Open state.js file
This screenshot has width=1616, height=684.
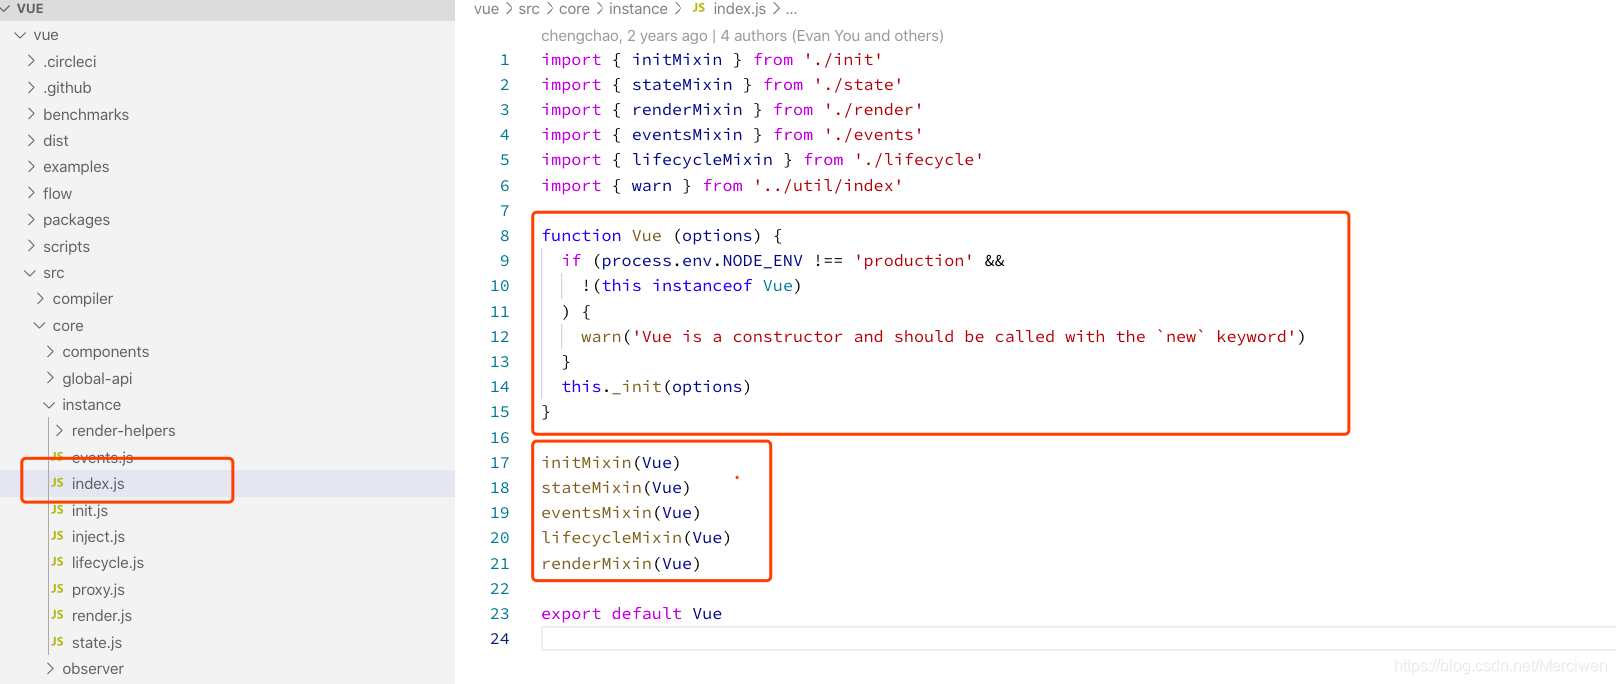point(97,643)
